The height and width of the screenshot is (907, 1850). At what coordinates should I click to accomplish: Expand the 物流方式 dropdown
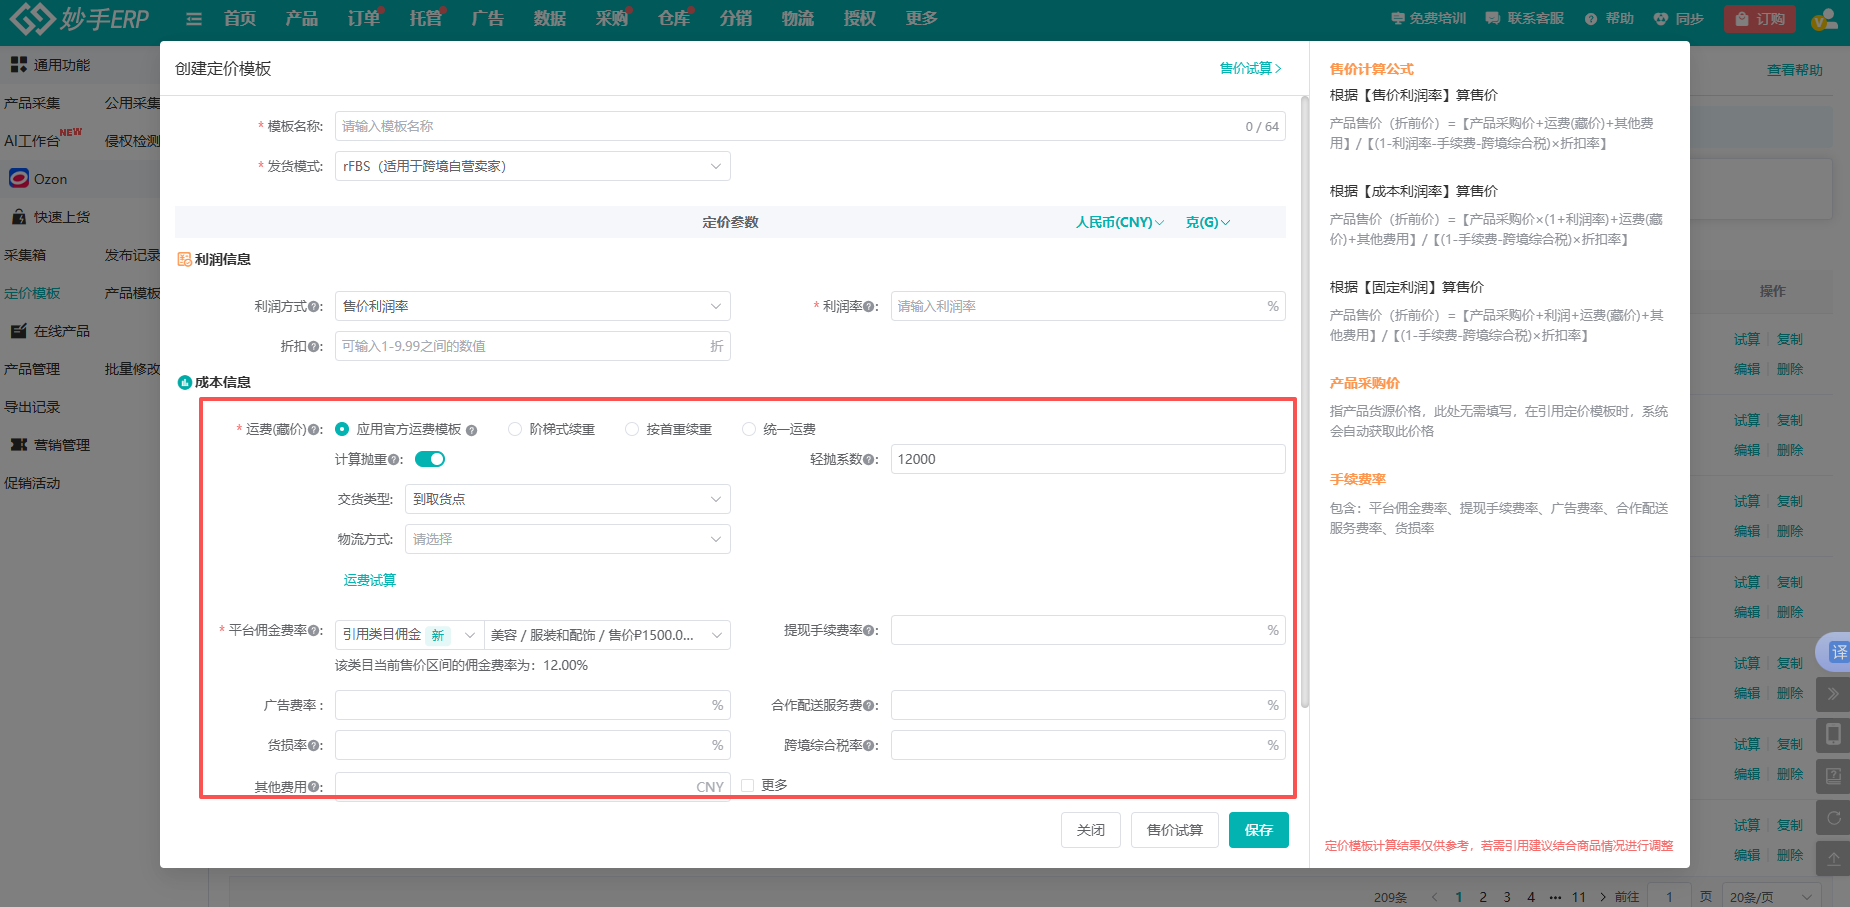point(567,539)
